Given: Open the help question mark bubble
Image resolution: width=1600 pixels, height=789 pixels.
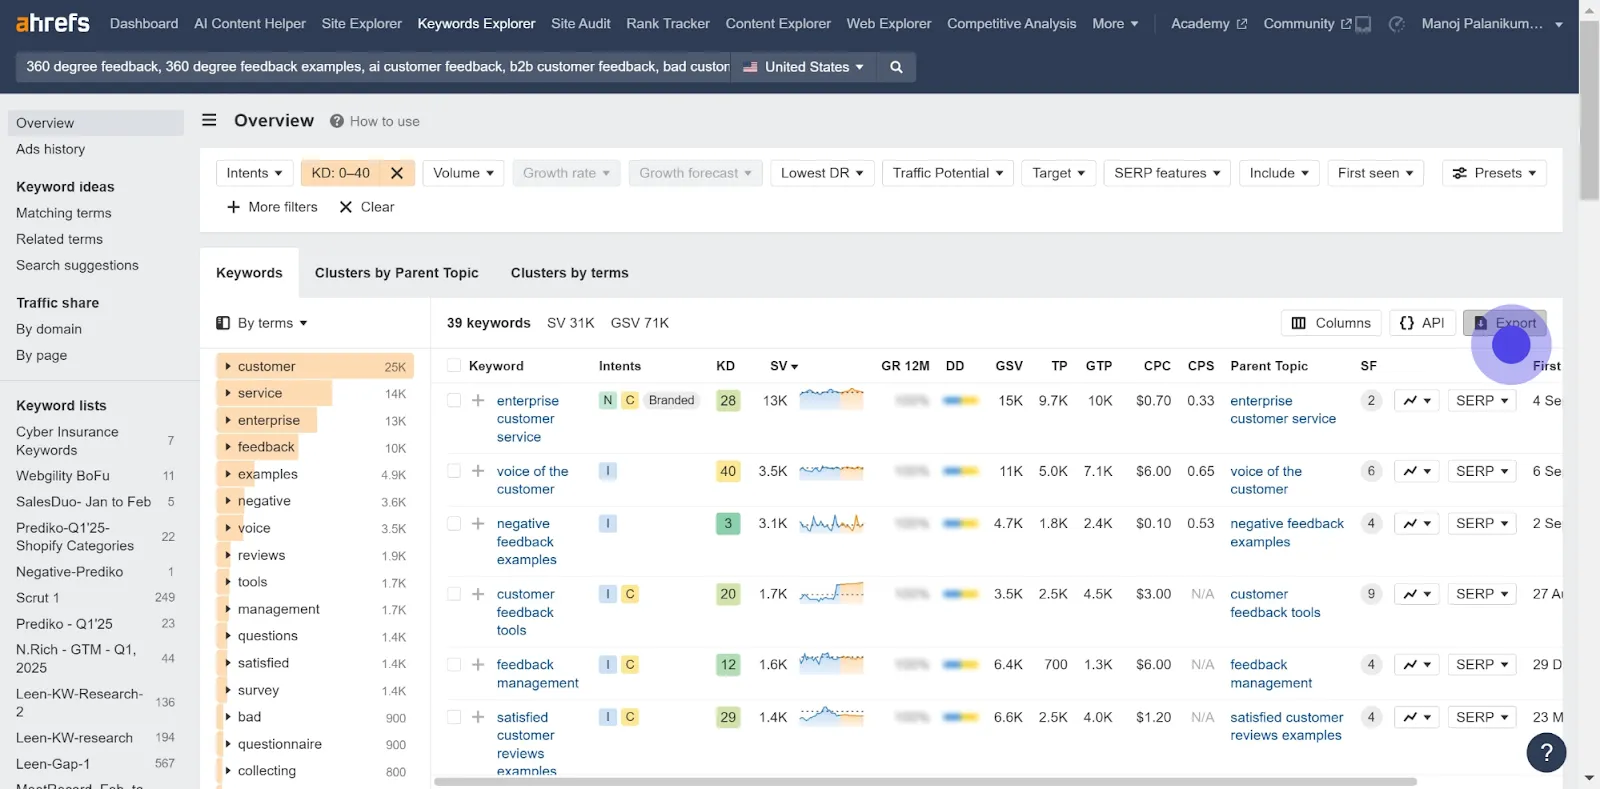Looking at the screenshot, I should coord(1546,753).
